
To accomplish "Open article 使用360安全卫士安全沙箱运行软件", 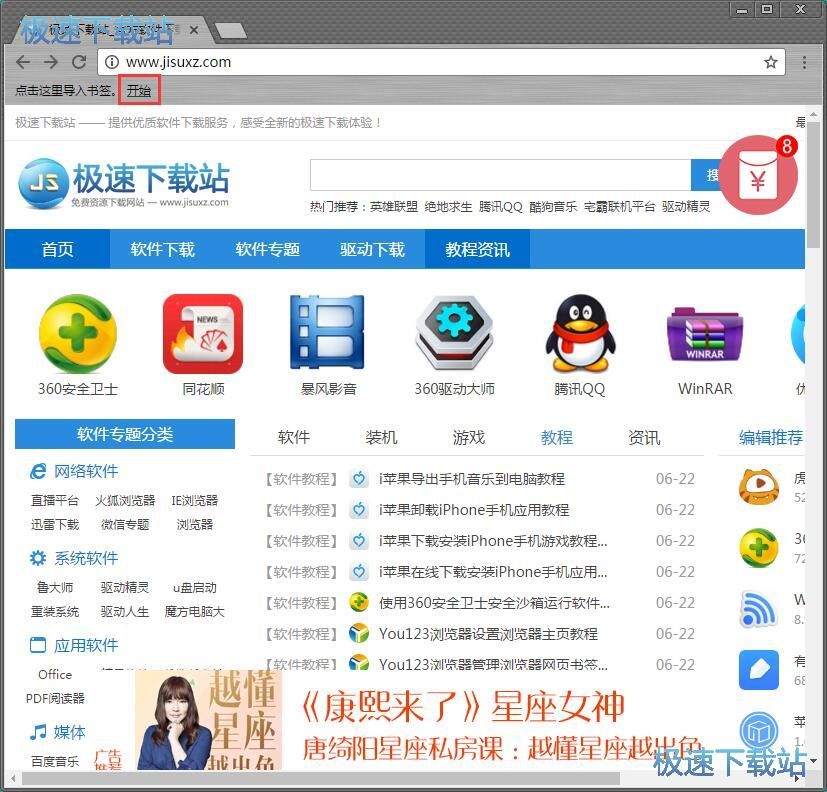I will tap(494, 603).
